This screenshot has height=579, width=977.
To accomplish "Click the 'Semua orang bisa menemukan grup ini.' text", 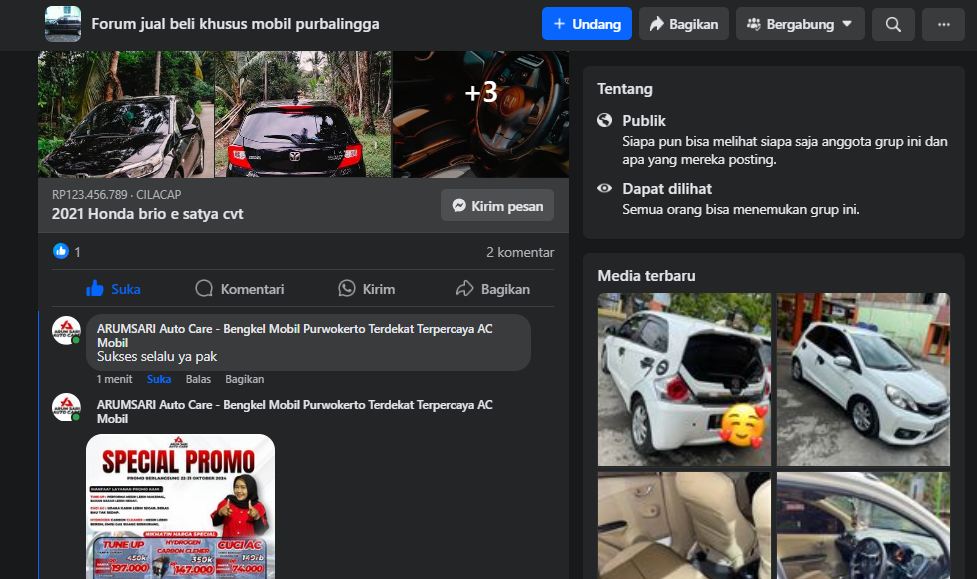I will pyautogui.click(x=741, y=209).
